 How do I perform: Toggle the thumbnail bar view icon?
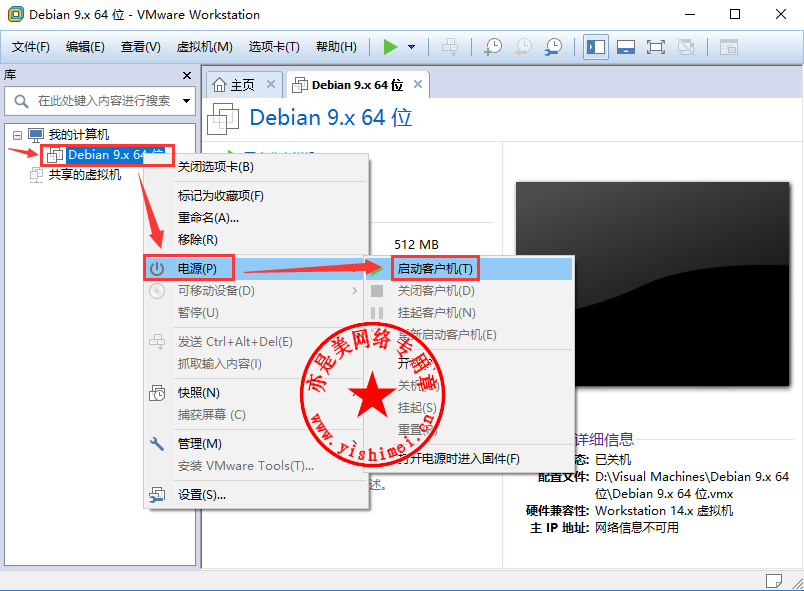point(626,47)
